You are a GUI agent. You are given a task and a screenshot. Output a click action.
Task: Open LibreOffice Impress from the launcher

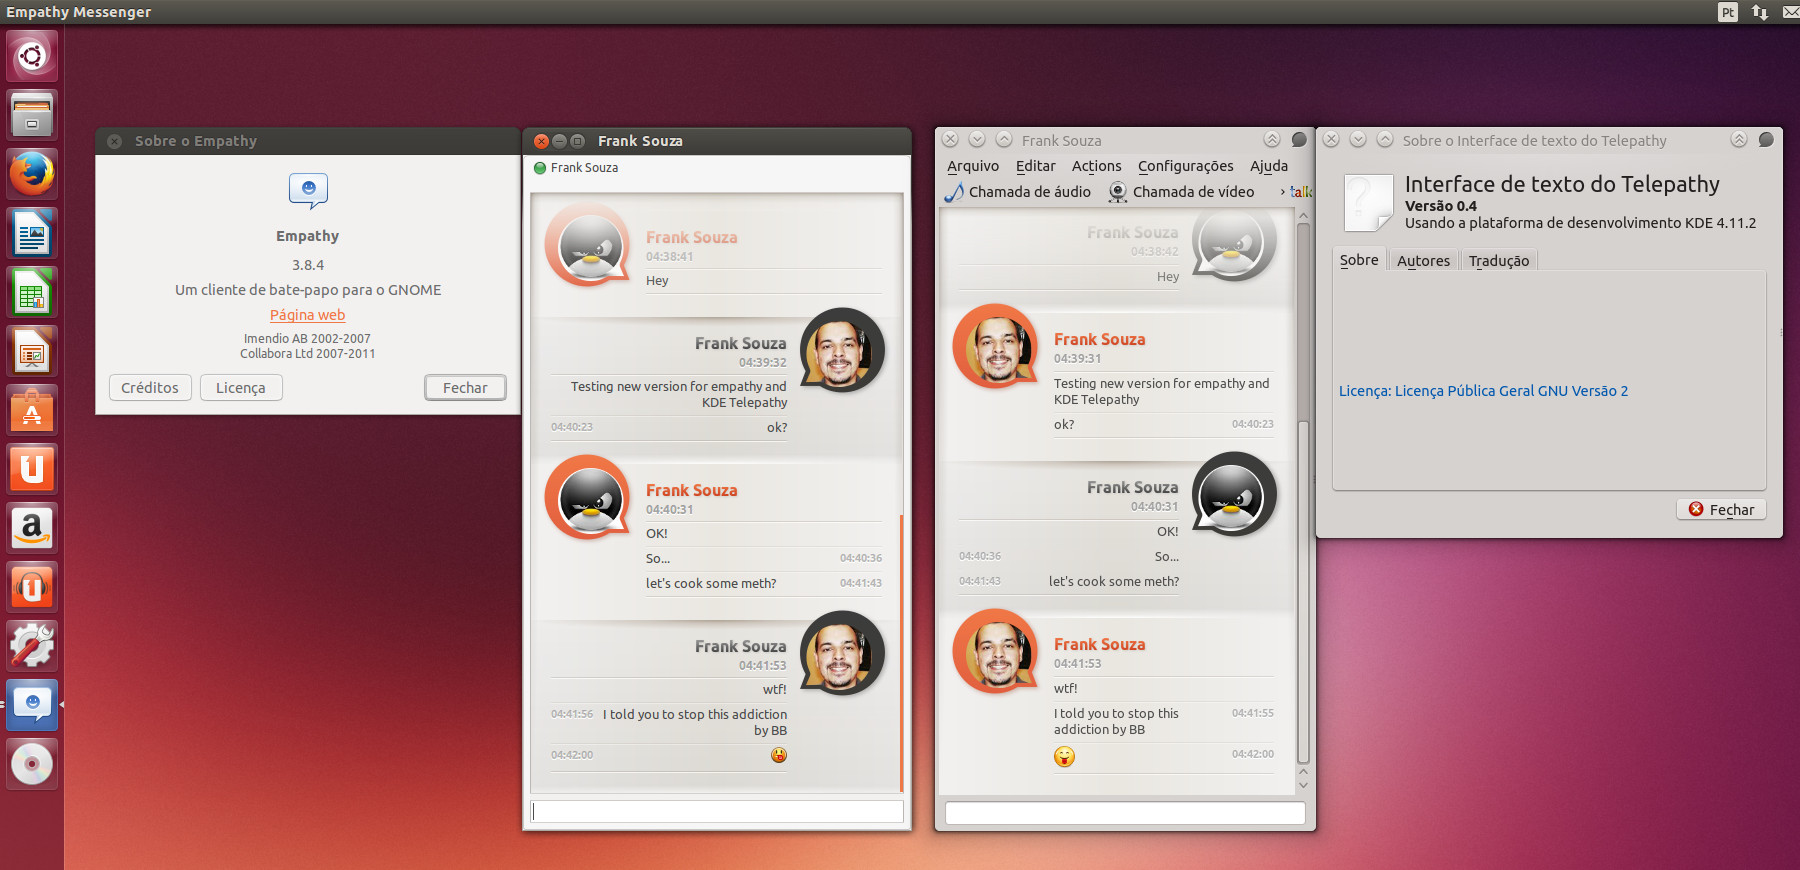[x=32, y=351]
